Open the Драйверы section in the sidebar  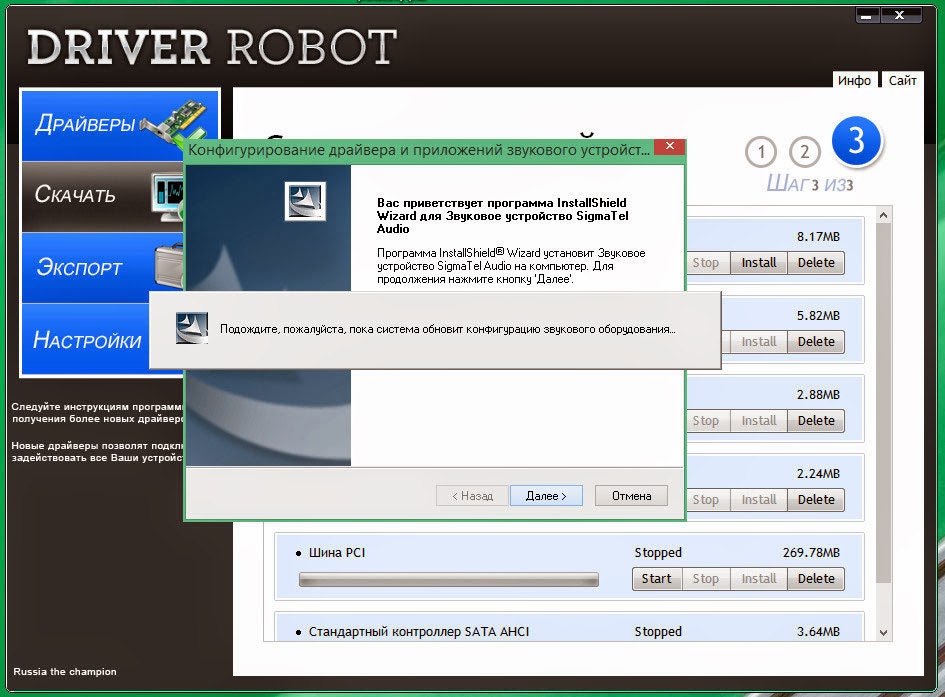coord(120,125)
